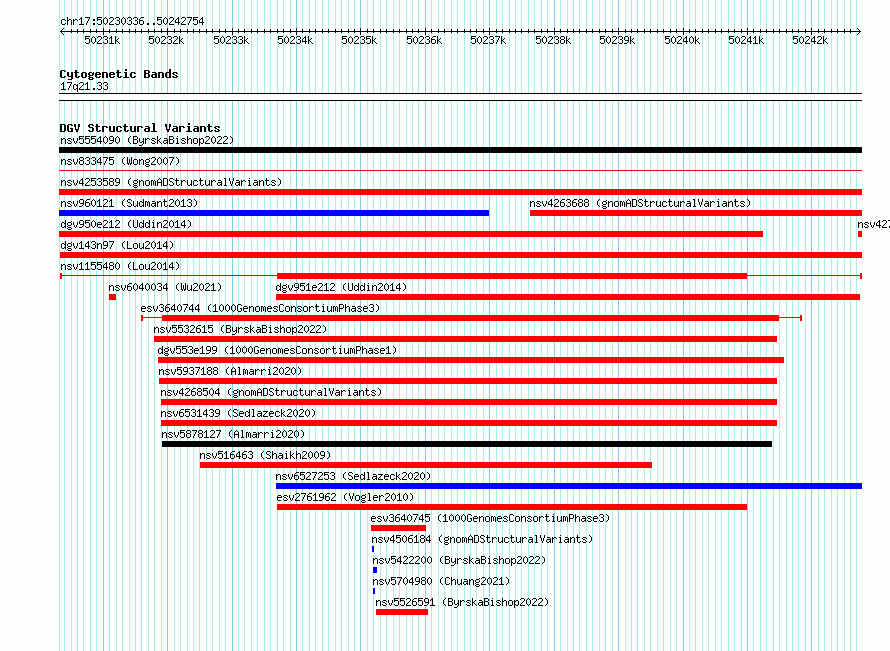Image resolution: width=890 pixels, height=651 pixels.
Task: Click the 50236k ruler label
Action: [424, 40]
